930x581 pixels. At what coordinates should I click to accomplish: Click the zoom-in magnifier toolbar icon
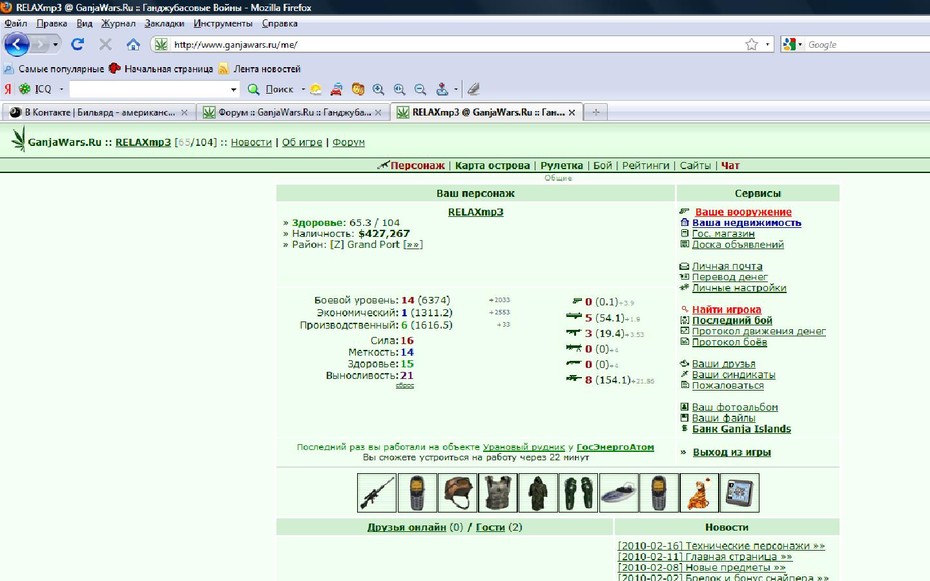pos(378,90)
